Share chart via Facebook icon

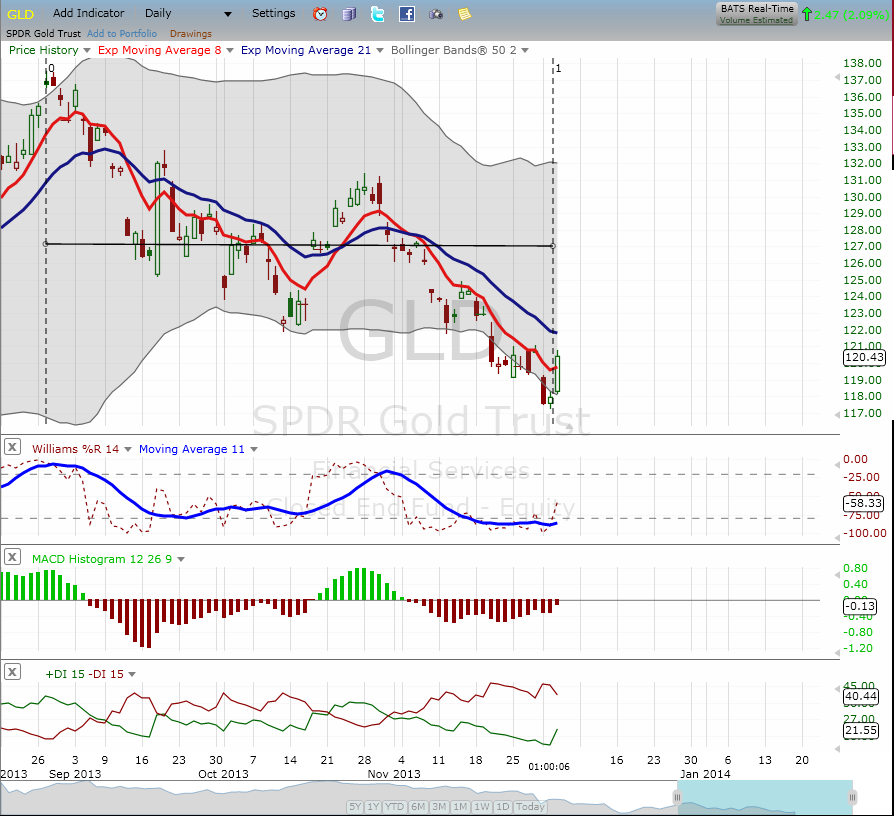407,14
